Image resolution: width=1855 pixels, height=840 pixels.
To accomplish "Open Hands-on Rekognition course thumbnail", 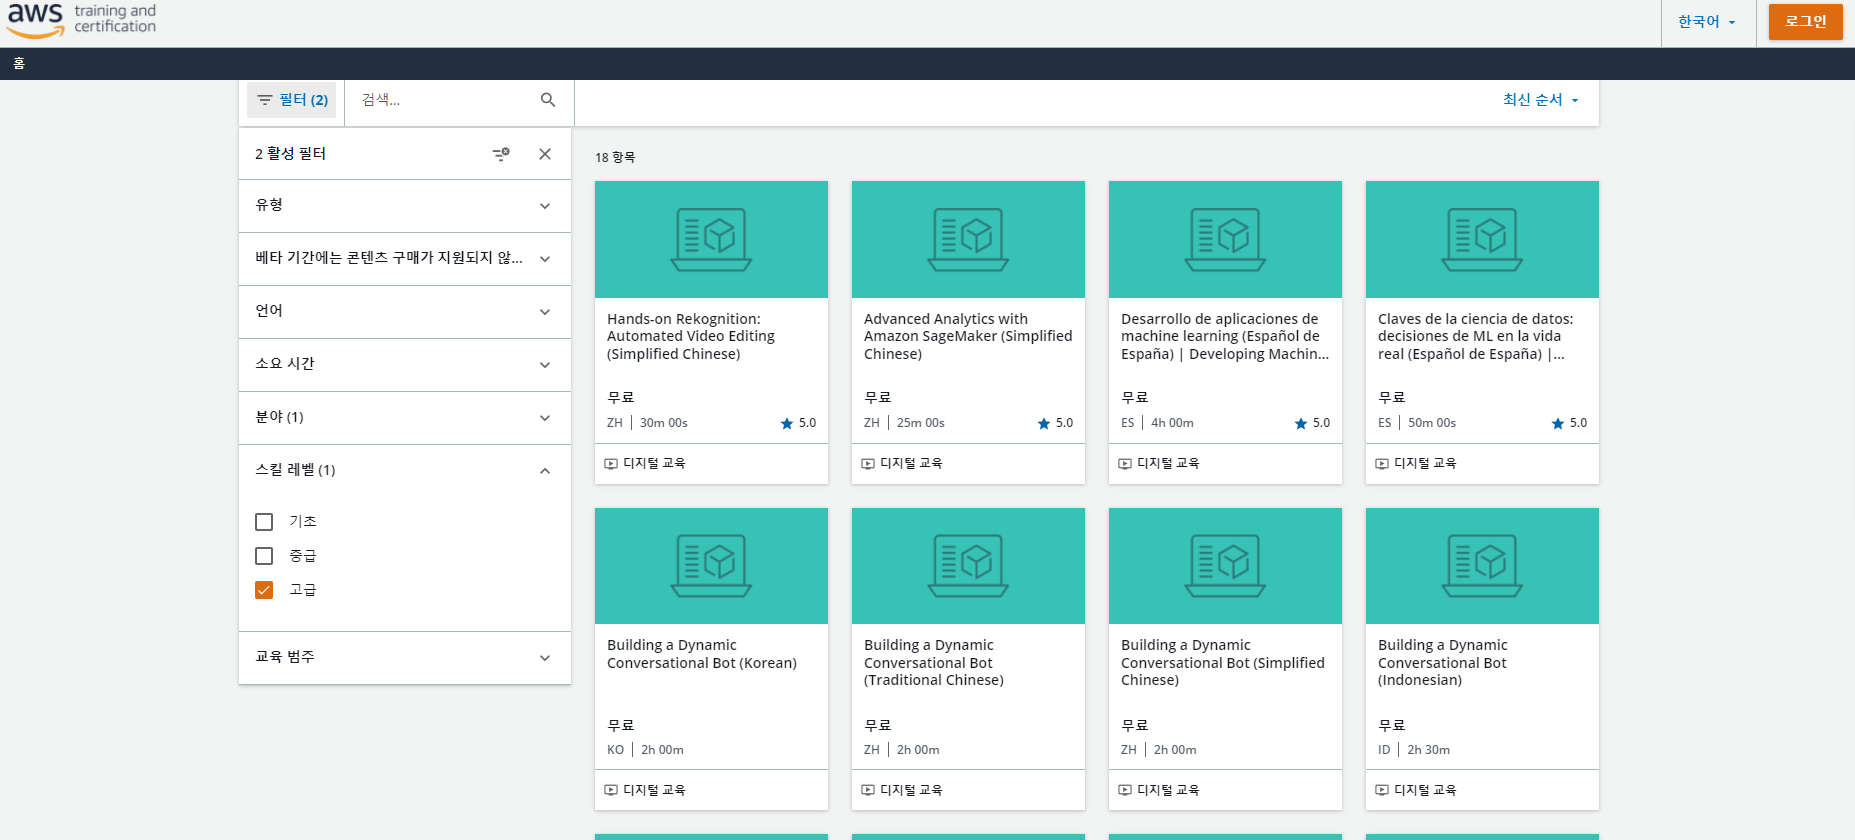I will 711,239.
